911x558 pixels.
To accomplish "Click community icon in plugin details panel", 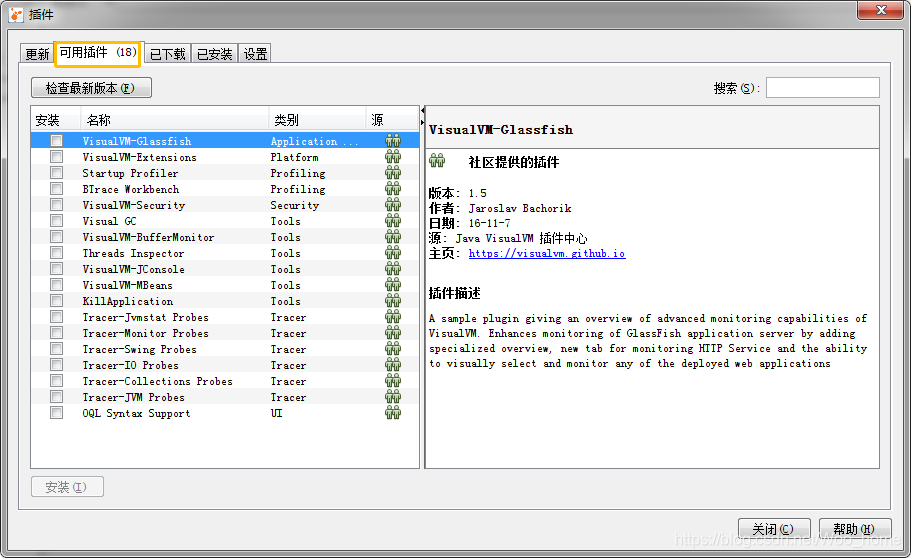I will (x=437, y=160).
